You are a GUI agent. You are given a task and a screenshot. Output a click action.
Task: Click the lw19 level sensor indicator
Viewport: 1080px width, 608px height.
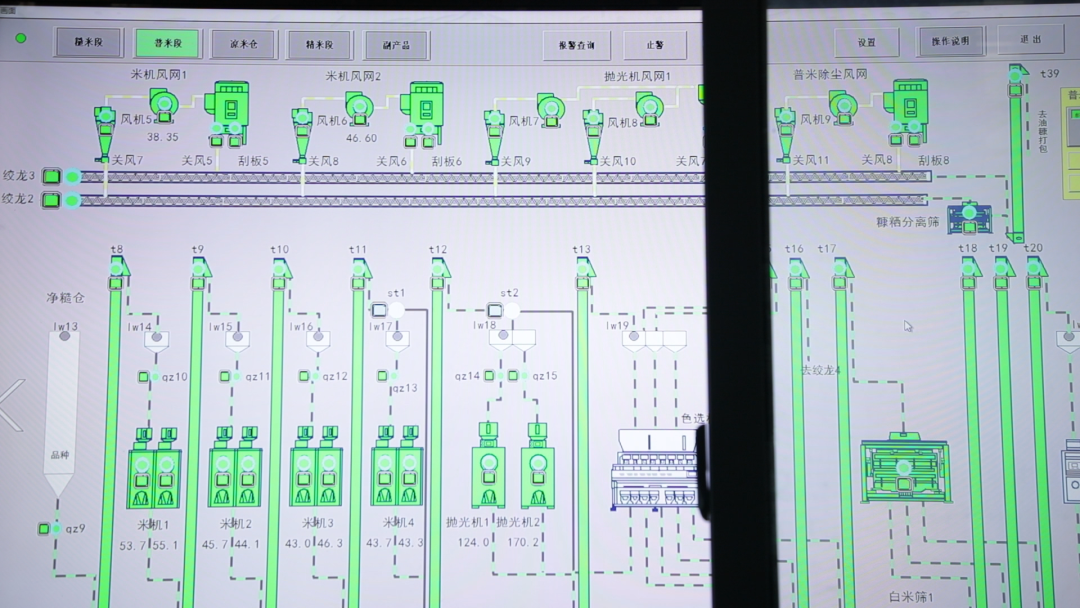634,337
